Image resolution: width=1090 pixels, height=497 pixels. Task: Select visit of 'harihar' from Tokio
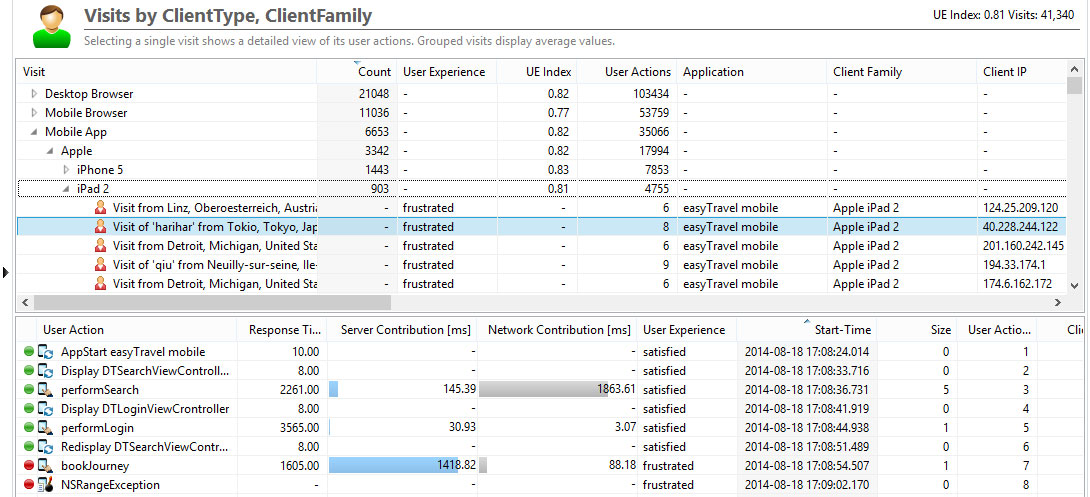click(x=214, y=227)
